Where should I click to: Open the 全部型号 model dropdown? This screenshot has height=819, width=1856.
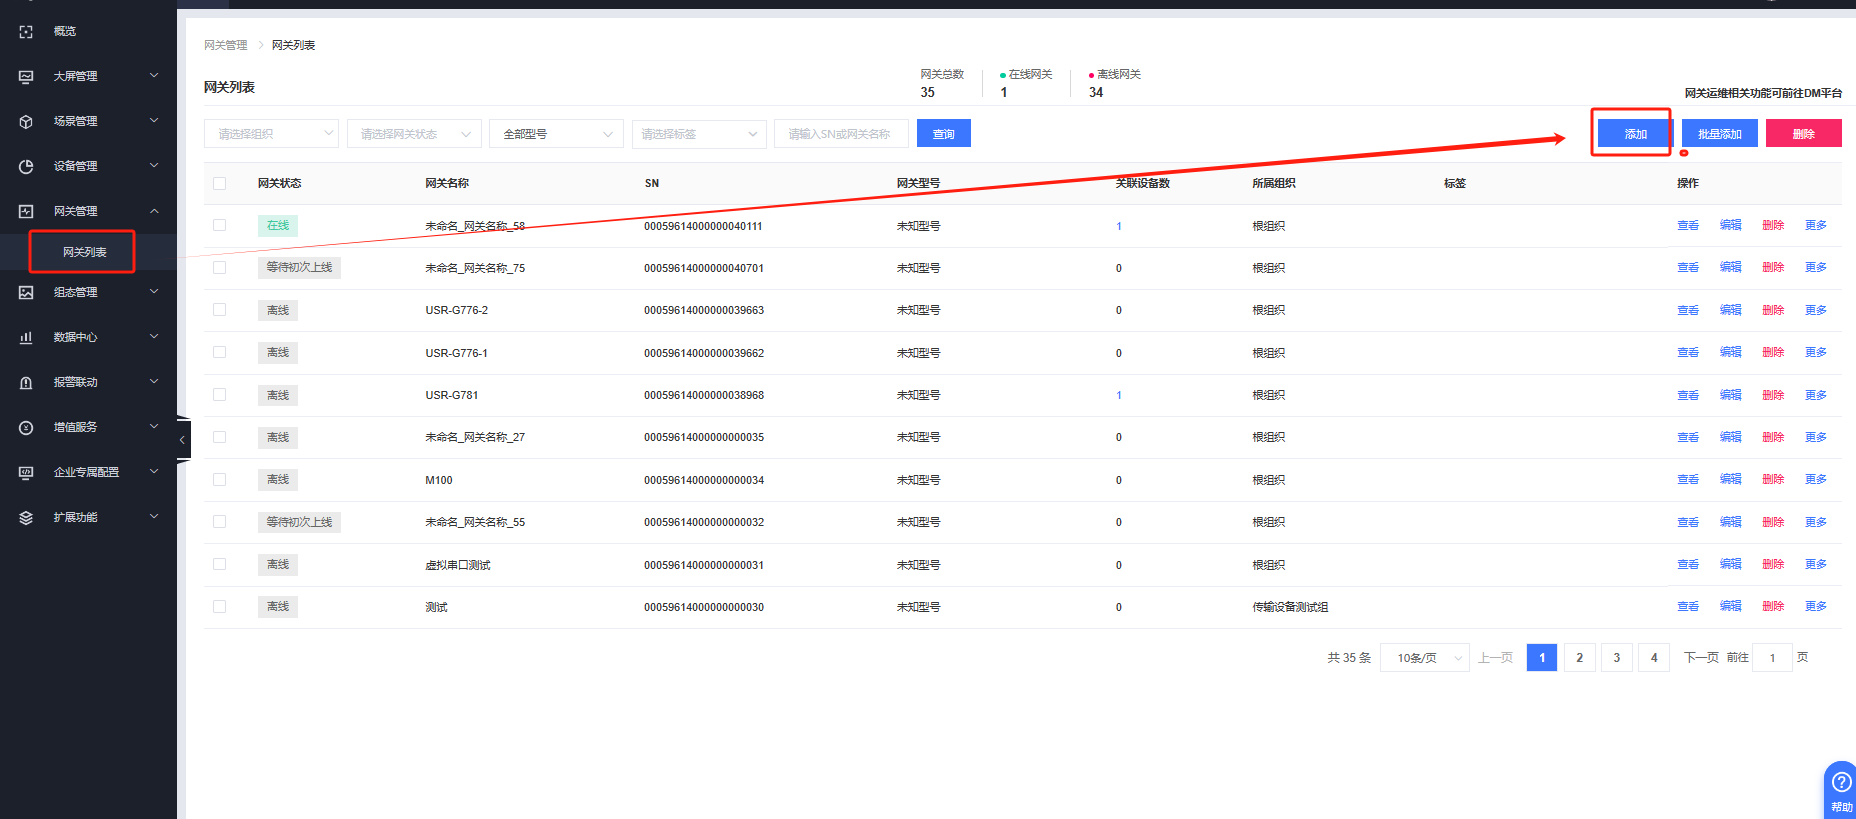[556, 134]
